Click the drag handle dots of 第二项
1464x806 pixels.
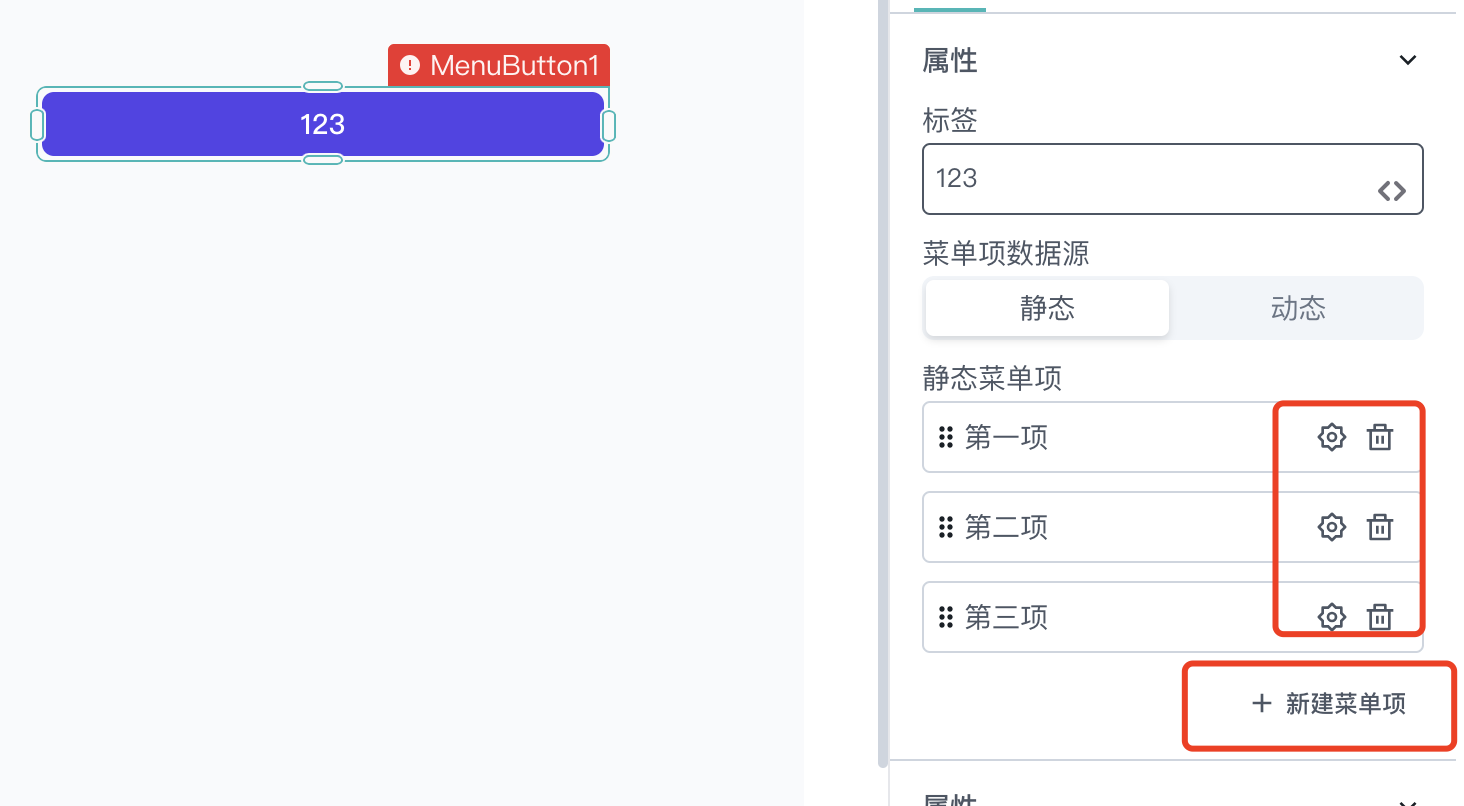click(x=946, y=527)
